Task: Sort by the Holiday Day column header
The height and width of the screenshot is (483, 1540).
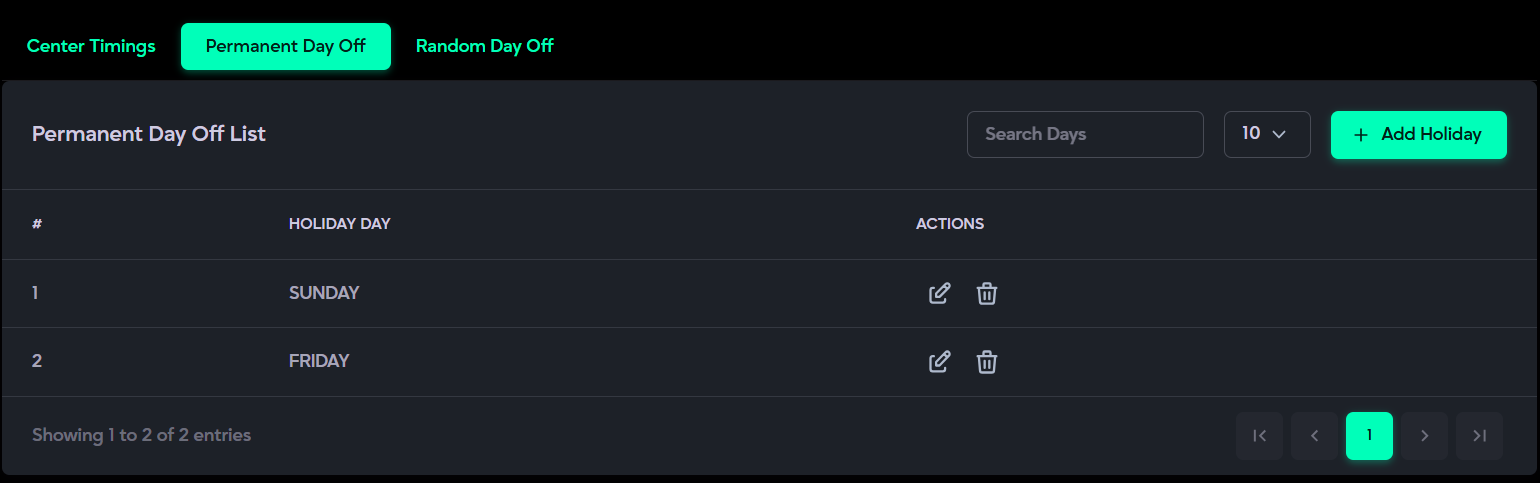Action: click(x=339, y=224)
